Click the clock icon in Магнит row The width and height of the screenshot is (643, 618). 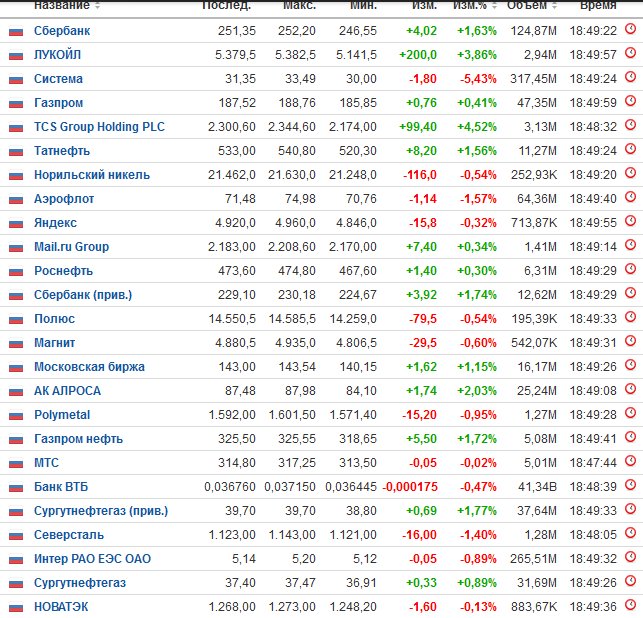(x=630, y=341)
